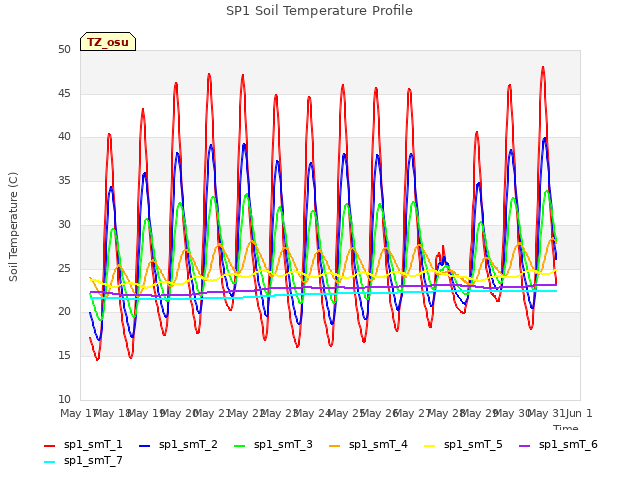Click the TZ_osu annotation label
Image resolution: width=640 pixels, height=480 pixels.
(108, 42)
